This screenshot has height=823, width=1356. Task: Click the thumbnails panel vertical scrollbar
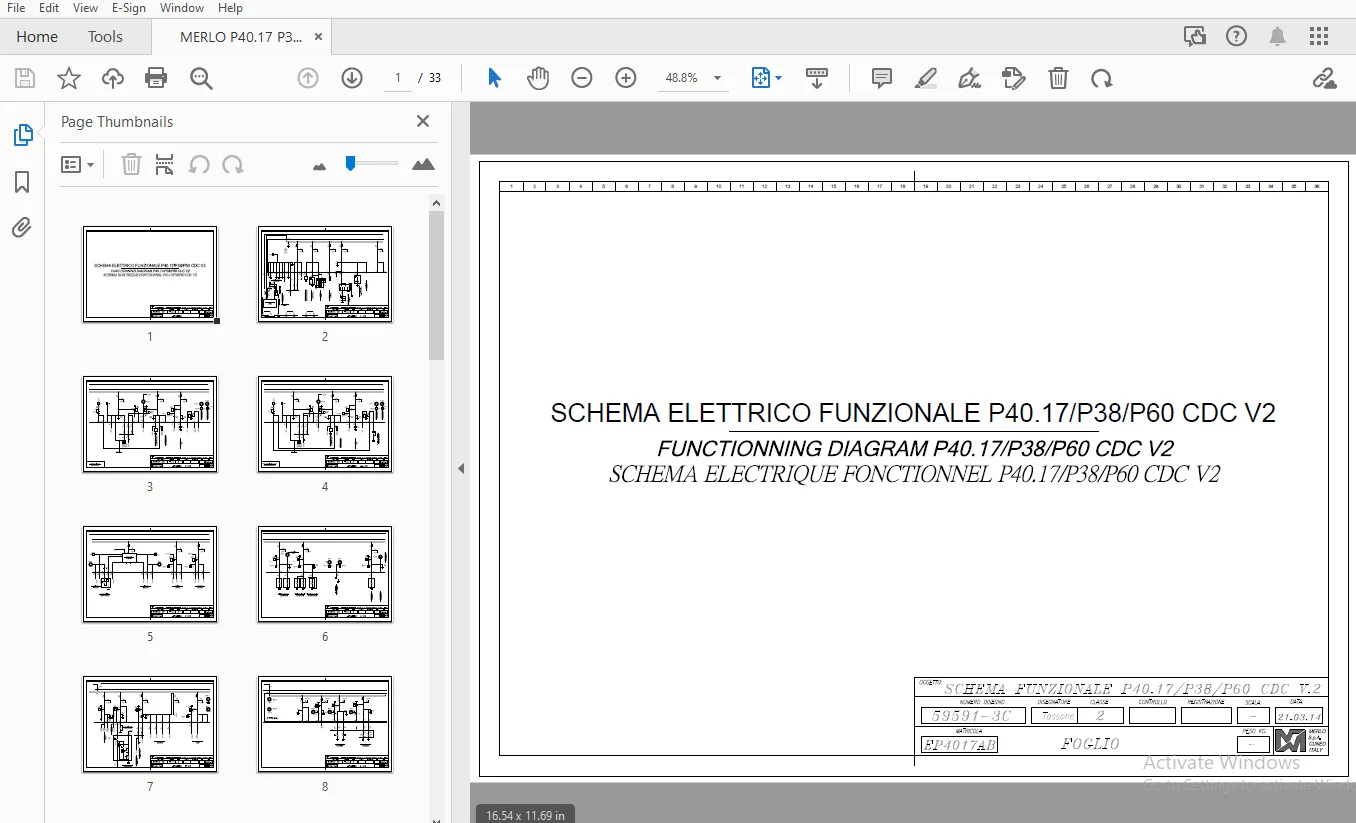437,285
